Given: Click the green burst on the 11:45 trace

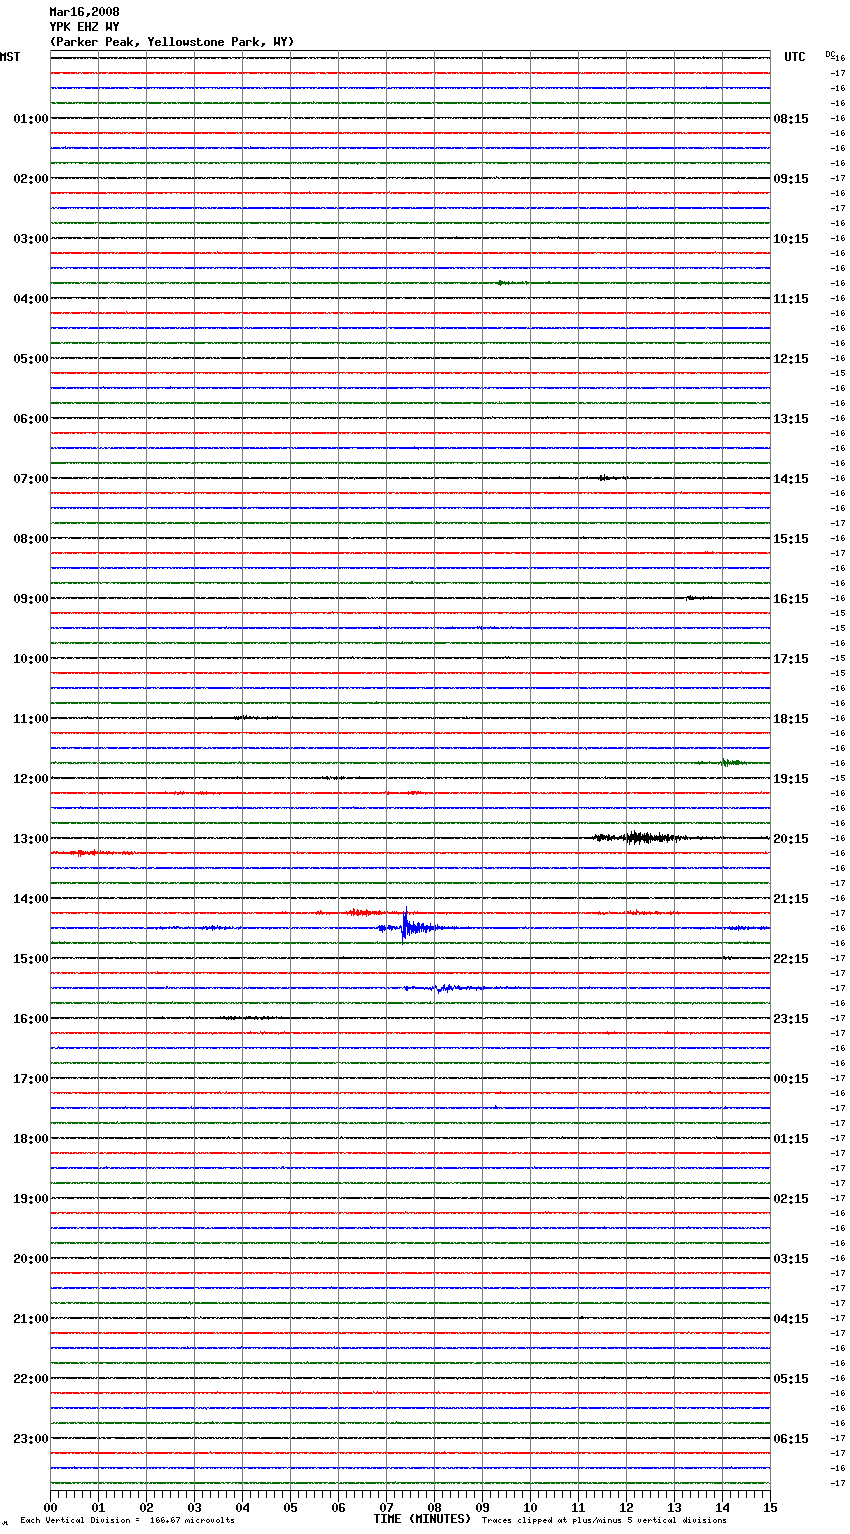Looking at the screenshot, I should point(733,763).
